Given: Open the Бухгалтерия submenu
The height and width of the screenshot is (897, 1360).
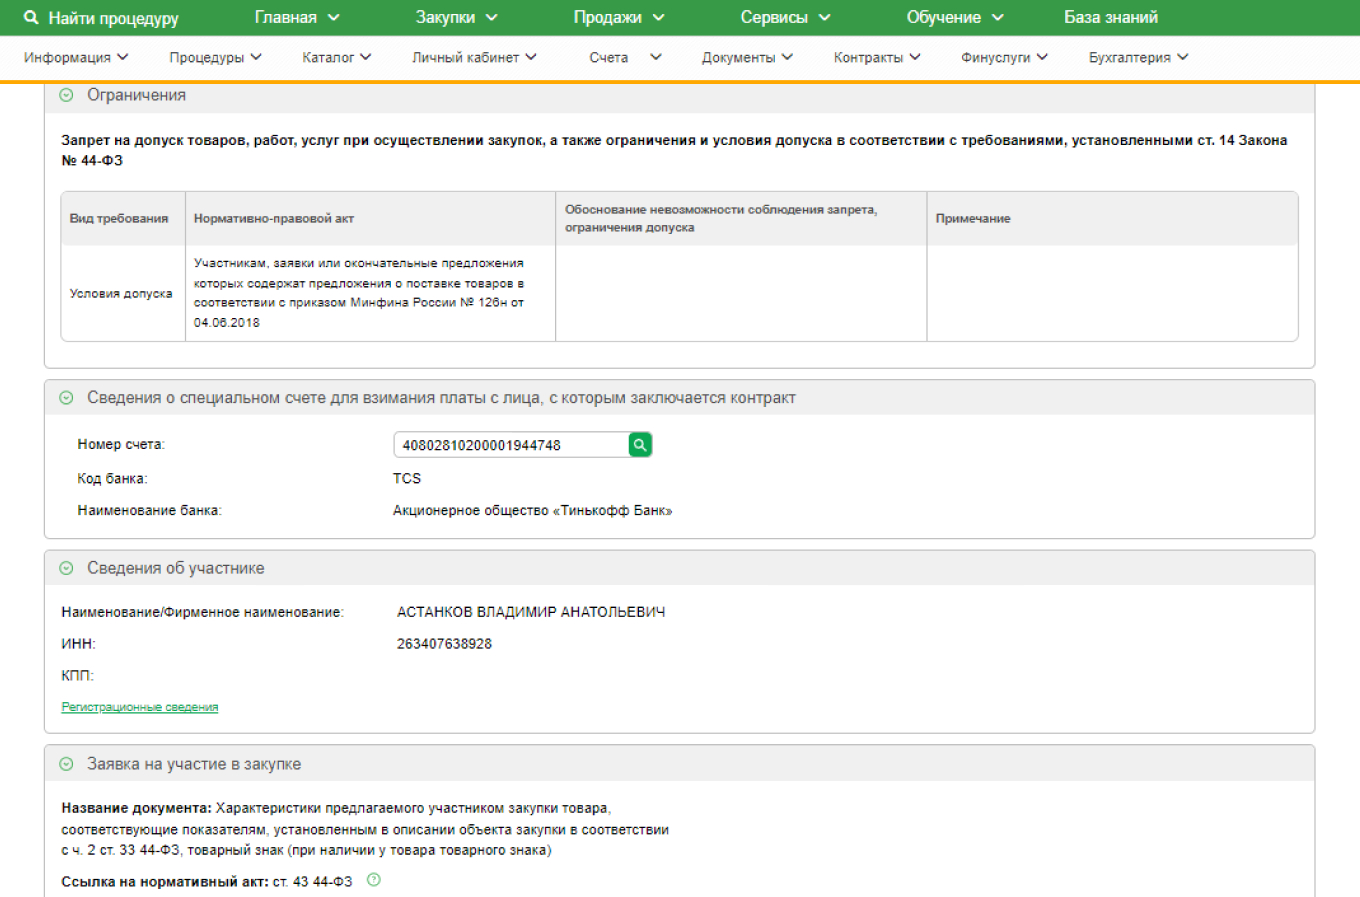Looking at the screenshot, I should [x=1138, y=58].
